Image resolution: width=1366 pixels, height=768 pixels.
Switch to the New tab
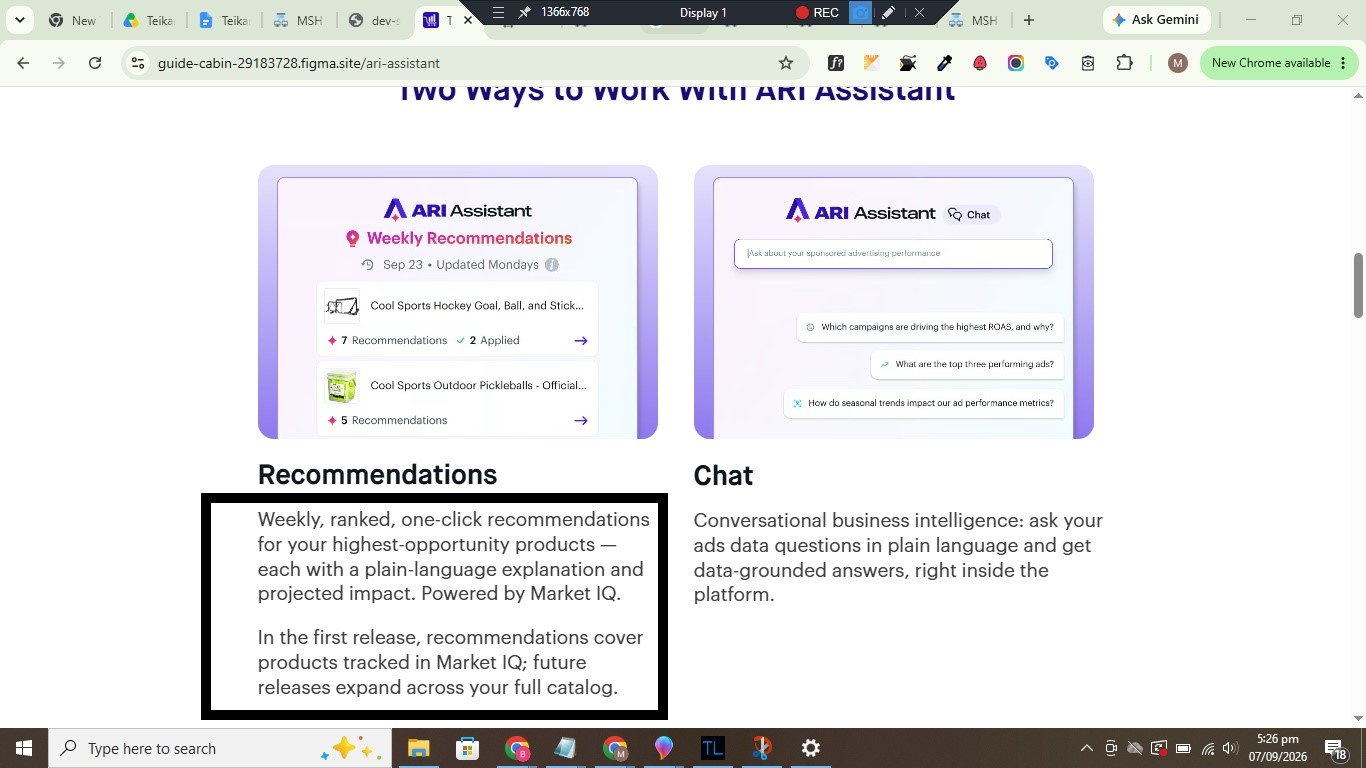point(73,20)
